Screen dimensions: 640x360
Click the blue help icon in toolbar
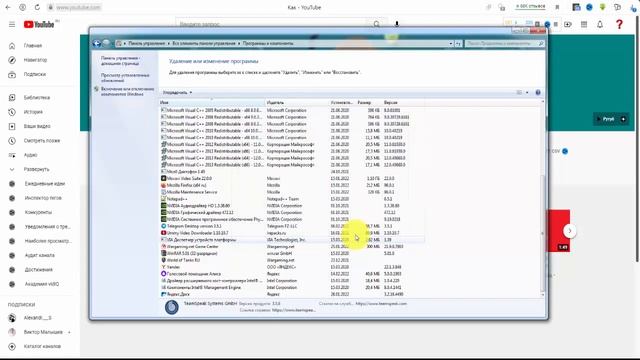[x=538, y=93]
